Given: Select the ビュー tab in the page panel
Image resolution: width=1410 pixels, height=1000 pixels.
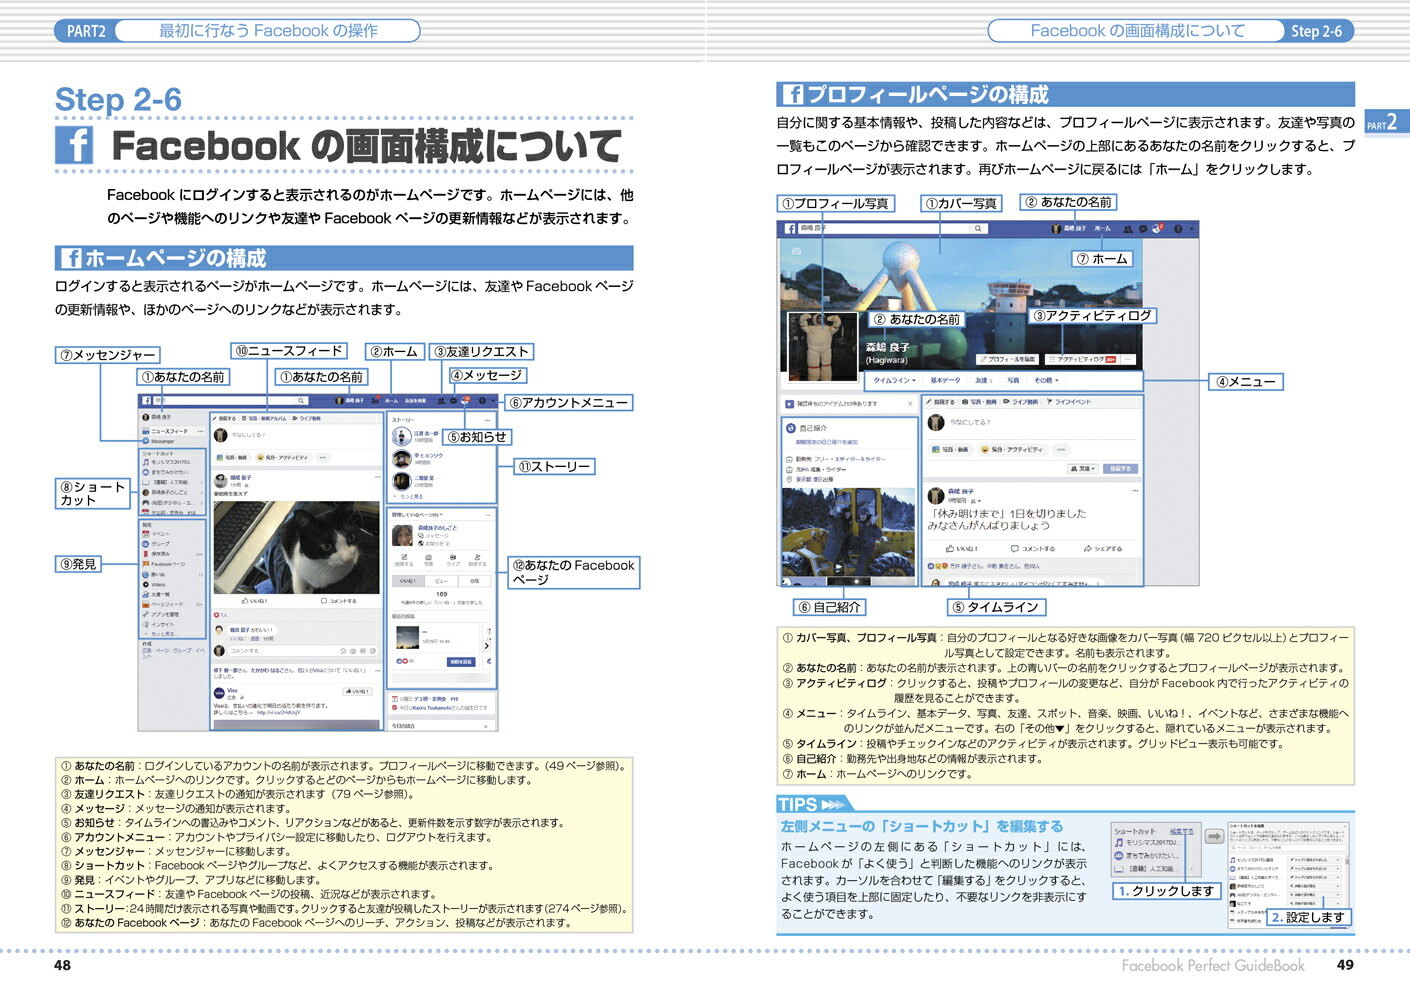Looking at the screenshot, I should click(x=441, y=581).
